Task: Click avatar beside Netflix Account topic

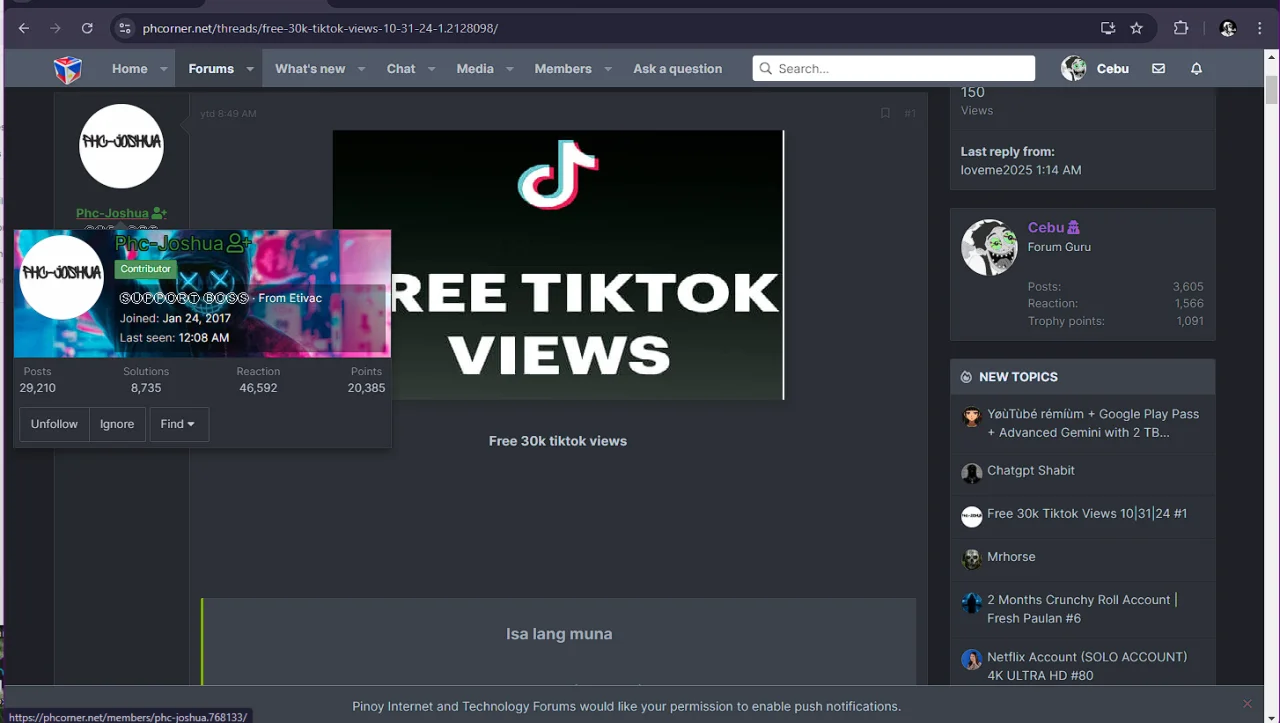Action: [972, 660]
